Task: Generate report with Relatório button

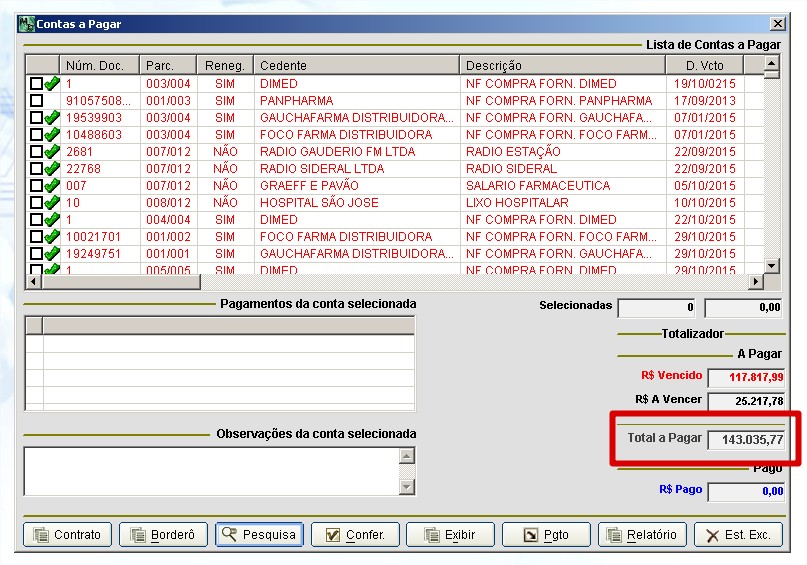Action: pos(641,535)
